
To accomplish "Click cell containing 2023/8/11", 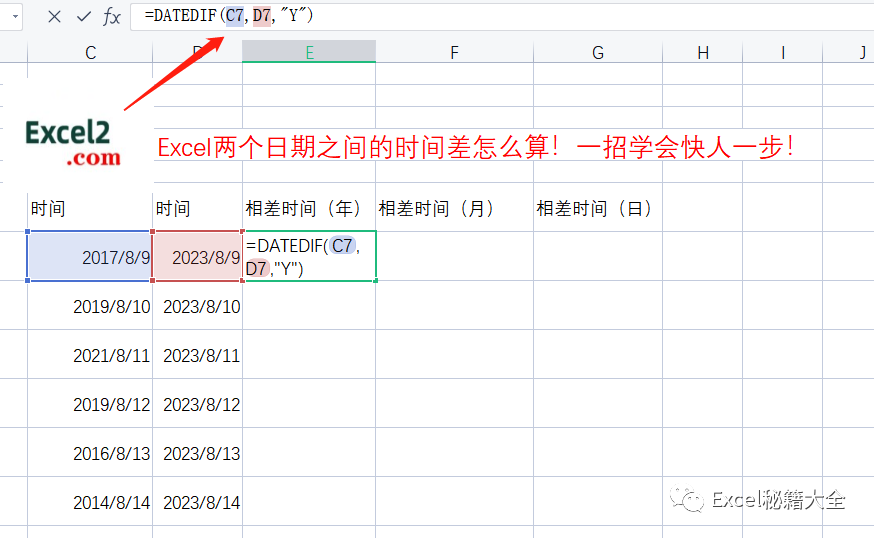I will pyautogui.click(x=197, y=355).
